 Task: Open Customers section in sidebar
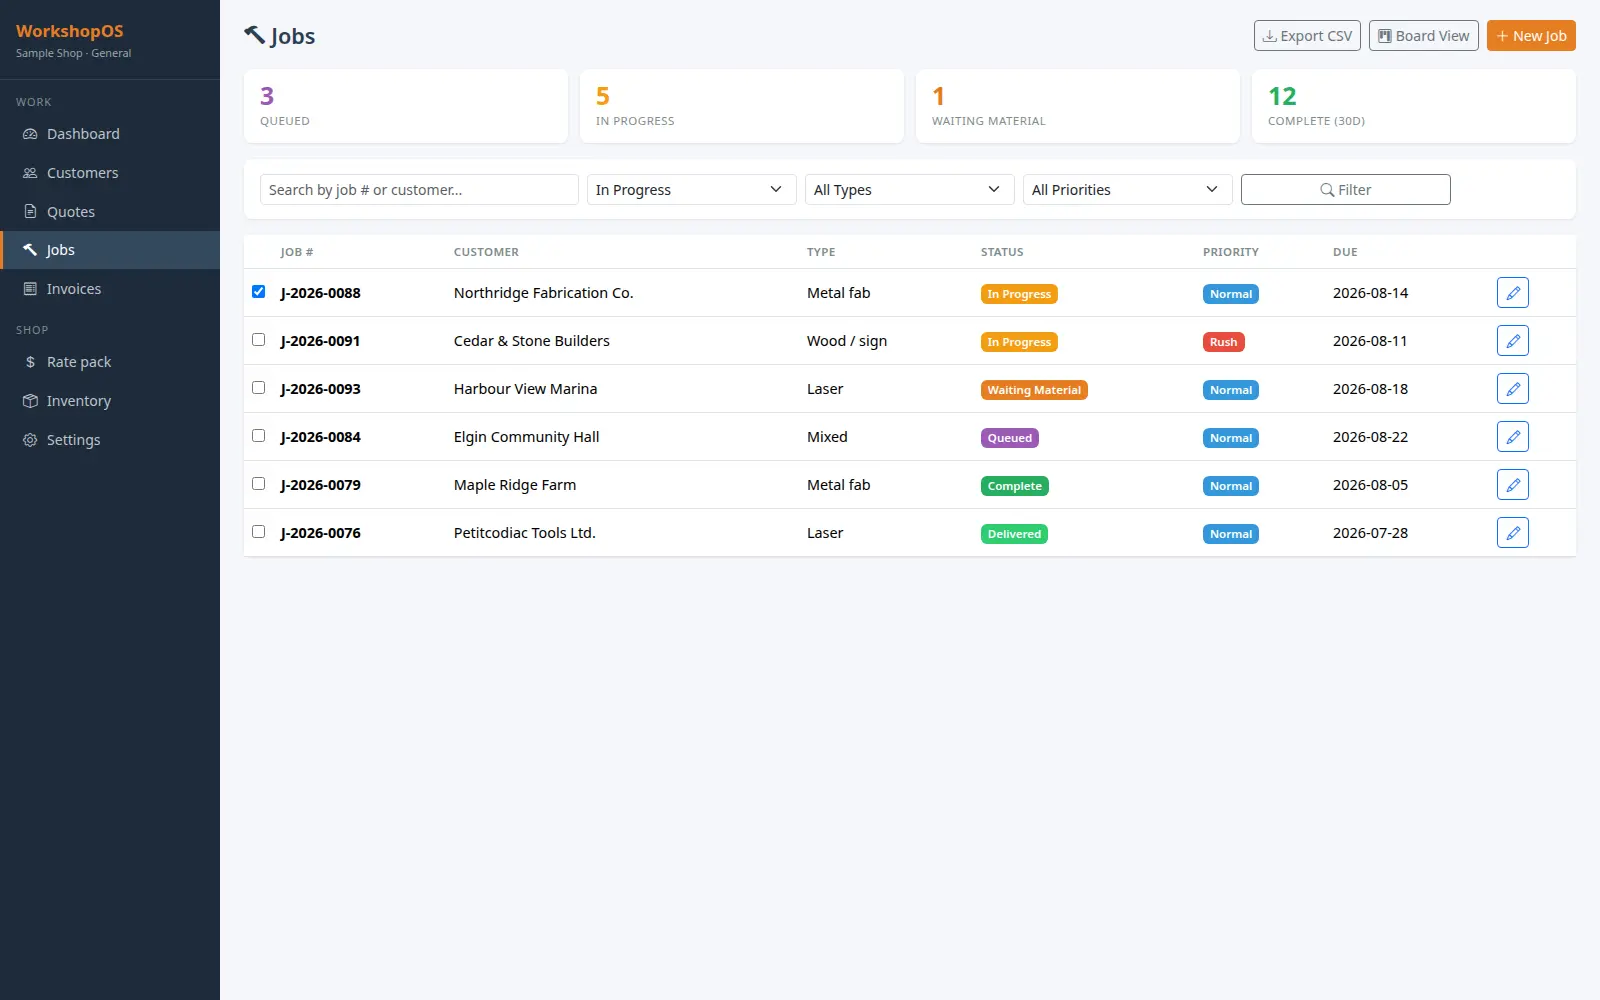110,173
